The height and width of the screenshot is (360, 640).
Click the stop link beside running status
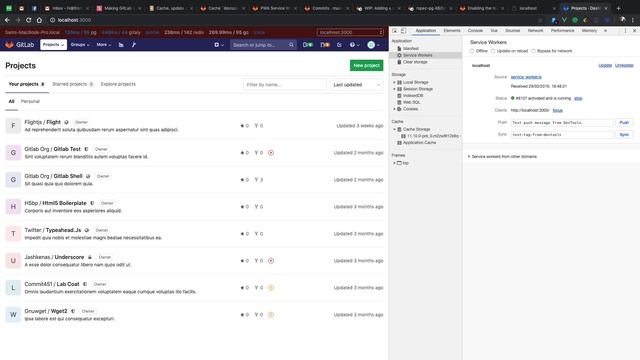pos(578,98)
